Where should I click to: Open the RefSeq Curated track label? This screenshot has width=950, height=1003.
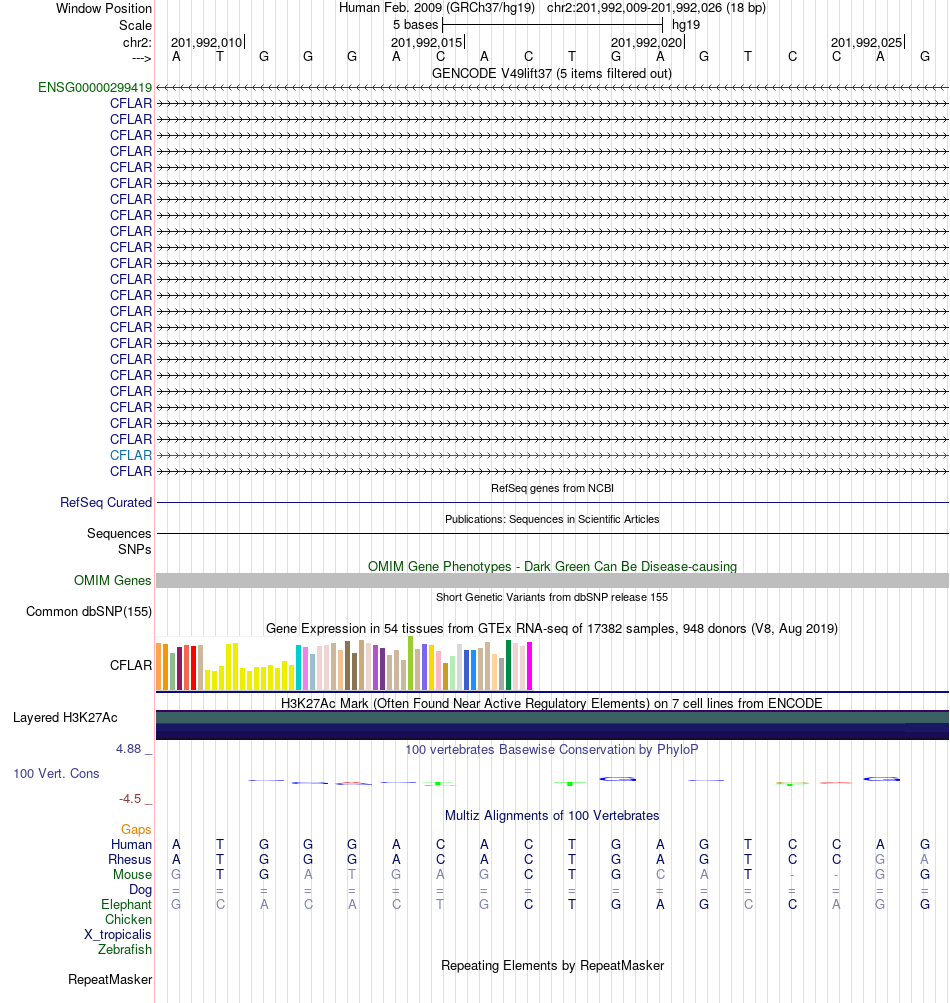click(106, 503)
